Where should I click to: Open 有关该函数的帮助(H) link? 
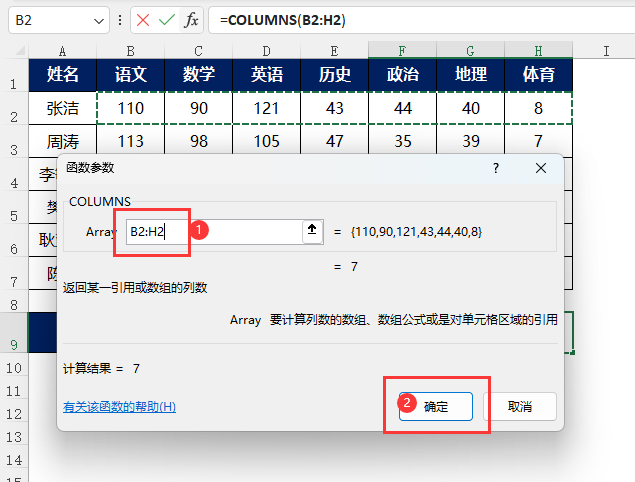(119, 407)
